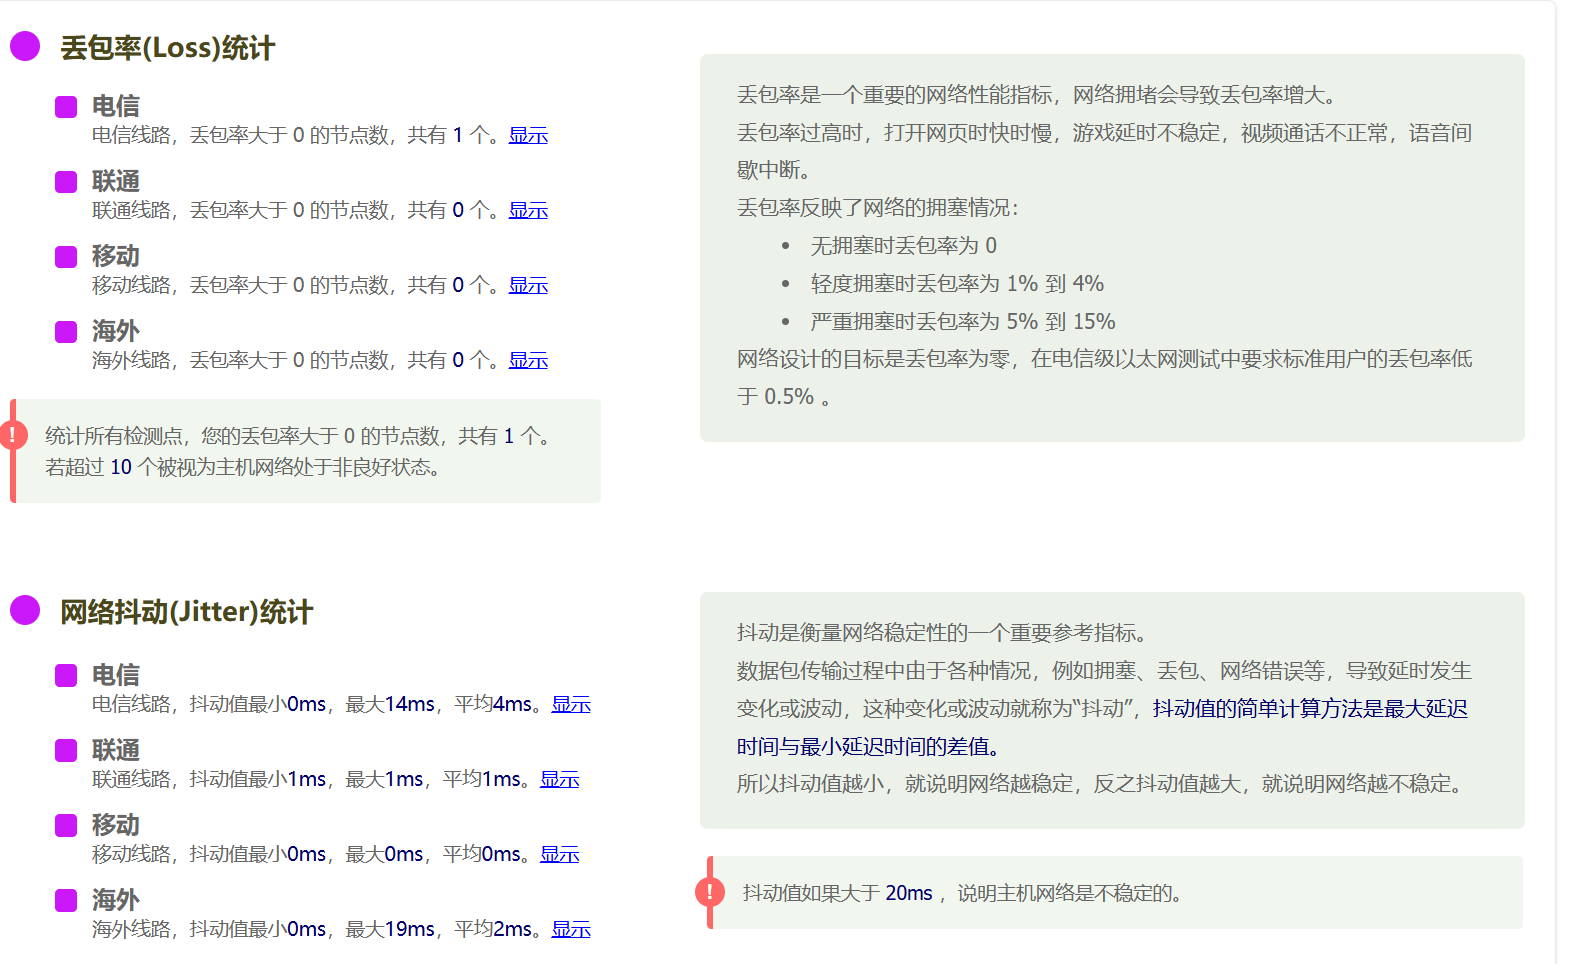Click the 网络抖动(Jitter)统计 section heading
The height and width of the screenshot is (964, 1573).
coord(186,612)
